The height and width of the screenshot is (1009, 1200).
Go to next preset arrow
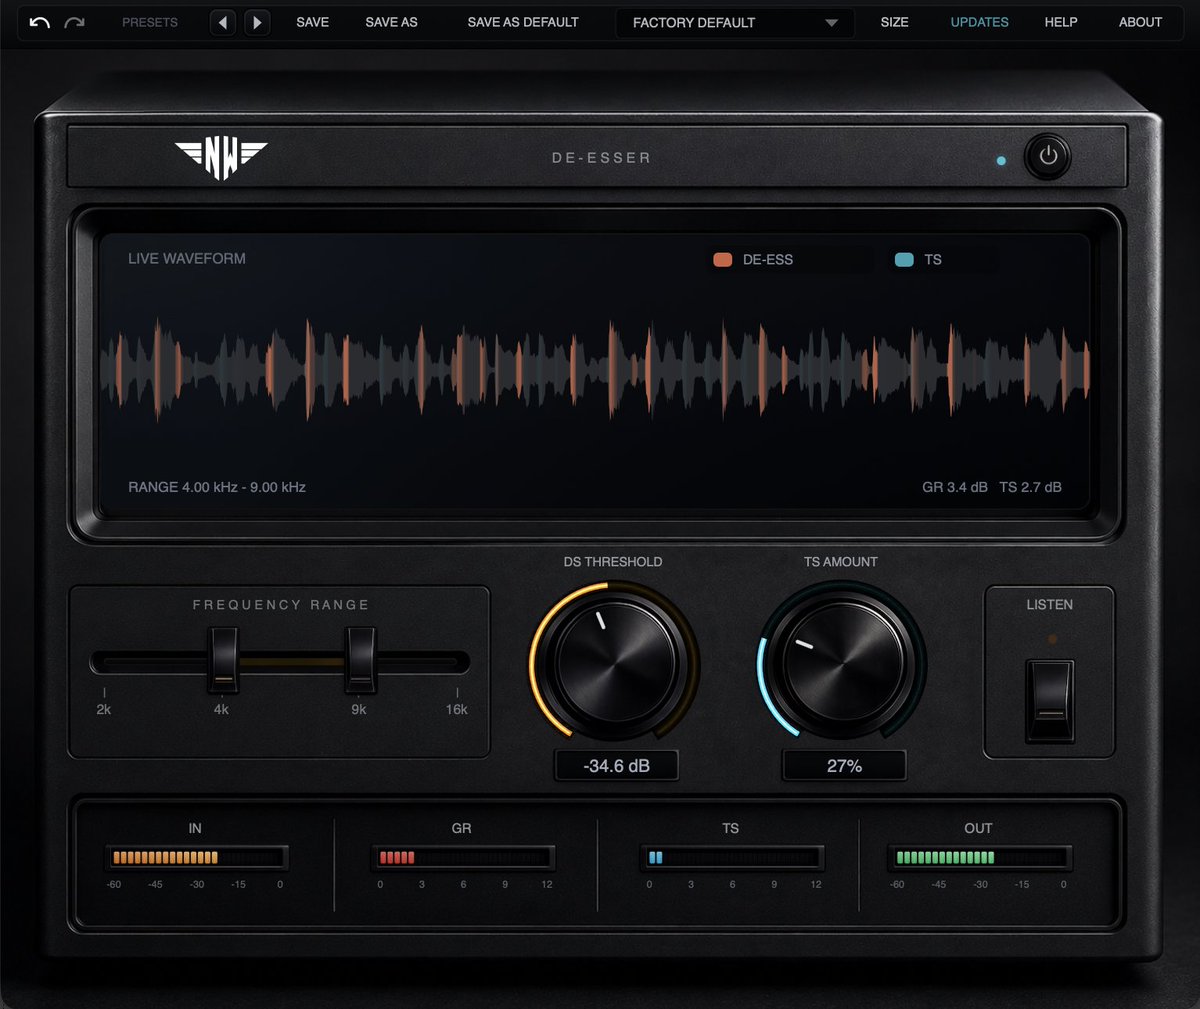tap(257, 22)
